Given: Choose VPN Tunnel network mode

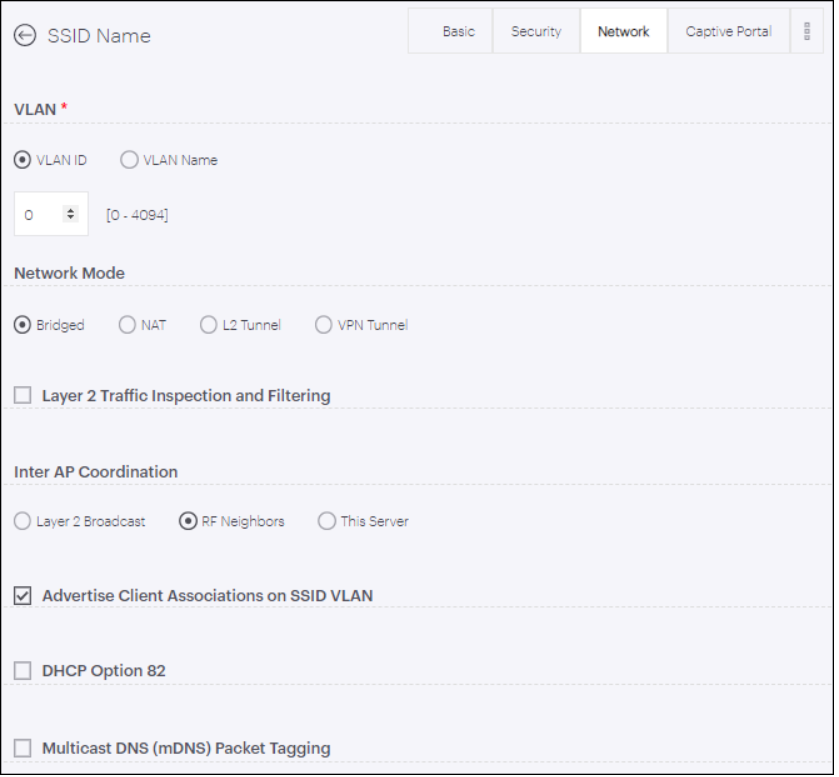Looking at the screenshot, I should click(323, 324).
